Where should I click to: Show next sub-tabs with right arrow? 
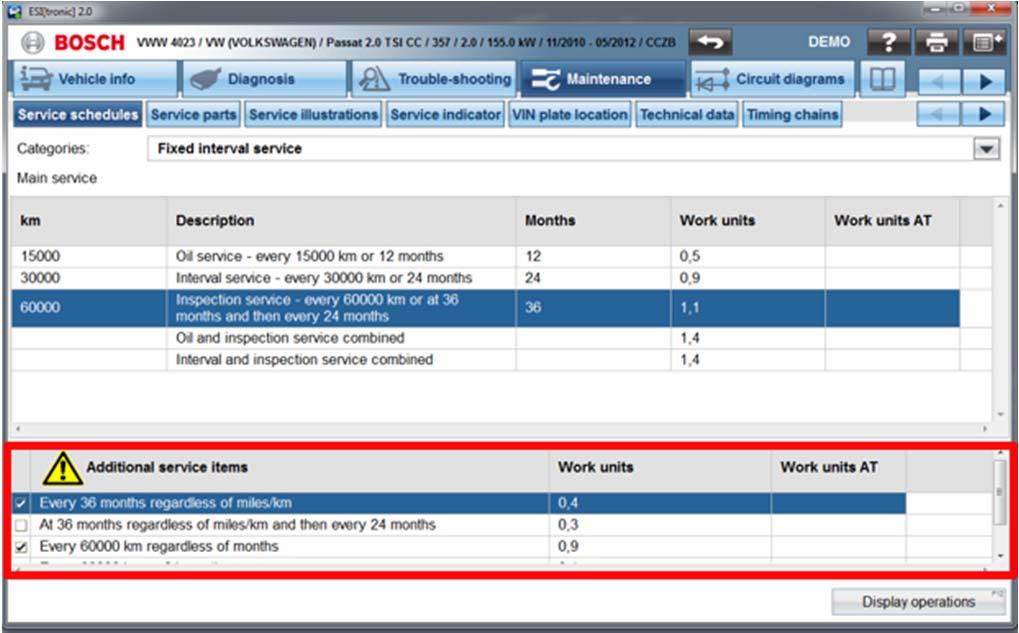point(985,114)
